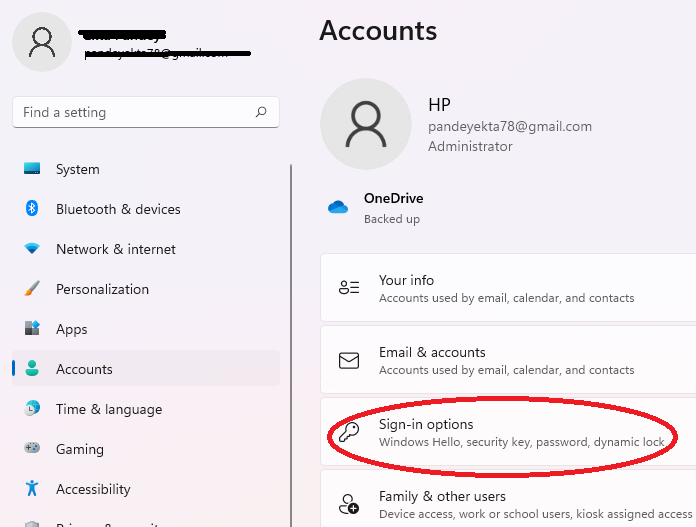Click the Accessibility figure icon

click(x=32, y=489)
